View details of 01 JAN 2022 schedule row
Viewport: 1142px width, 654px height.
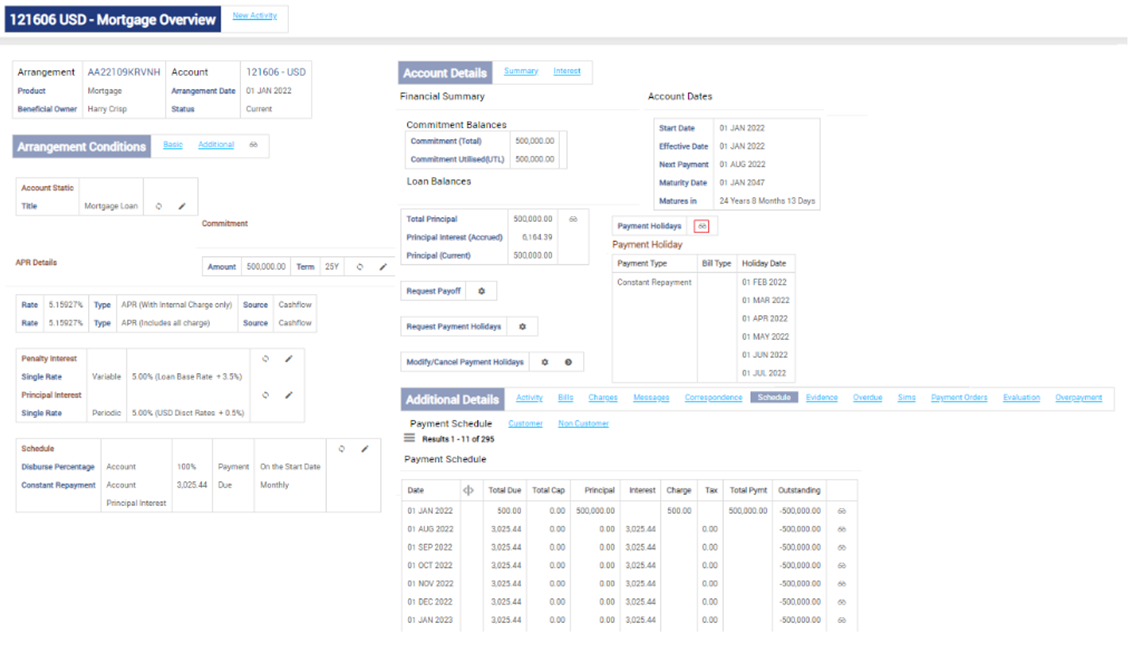[842, 511]
